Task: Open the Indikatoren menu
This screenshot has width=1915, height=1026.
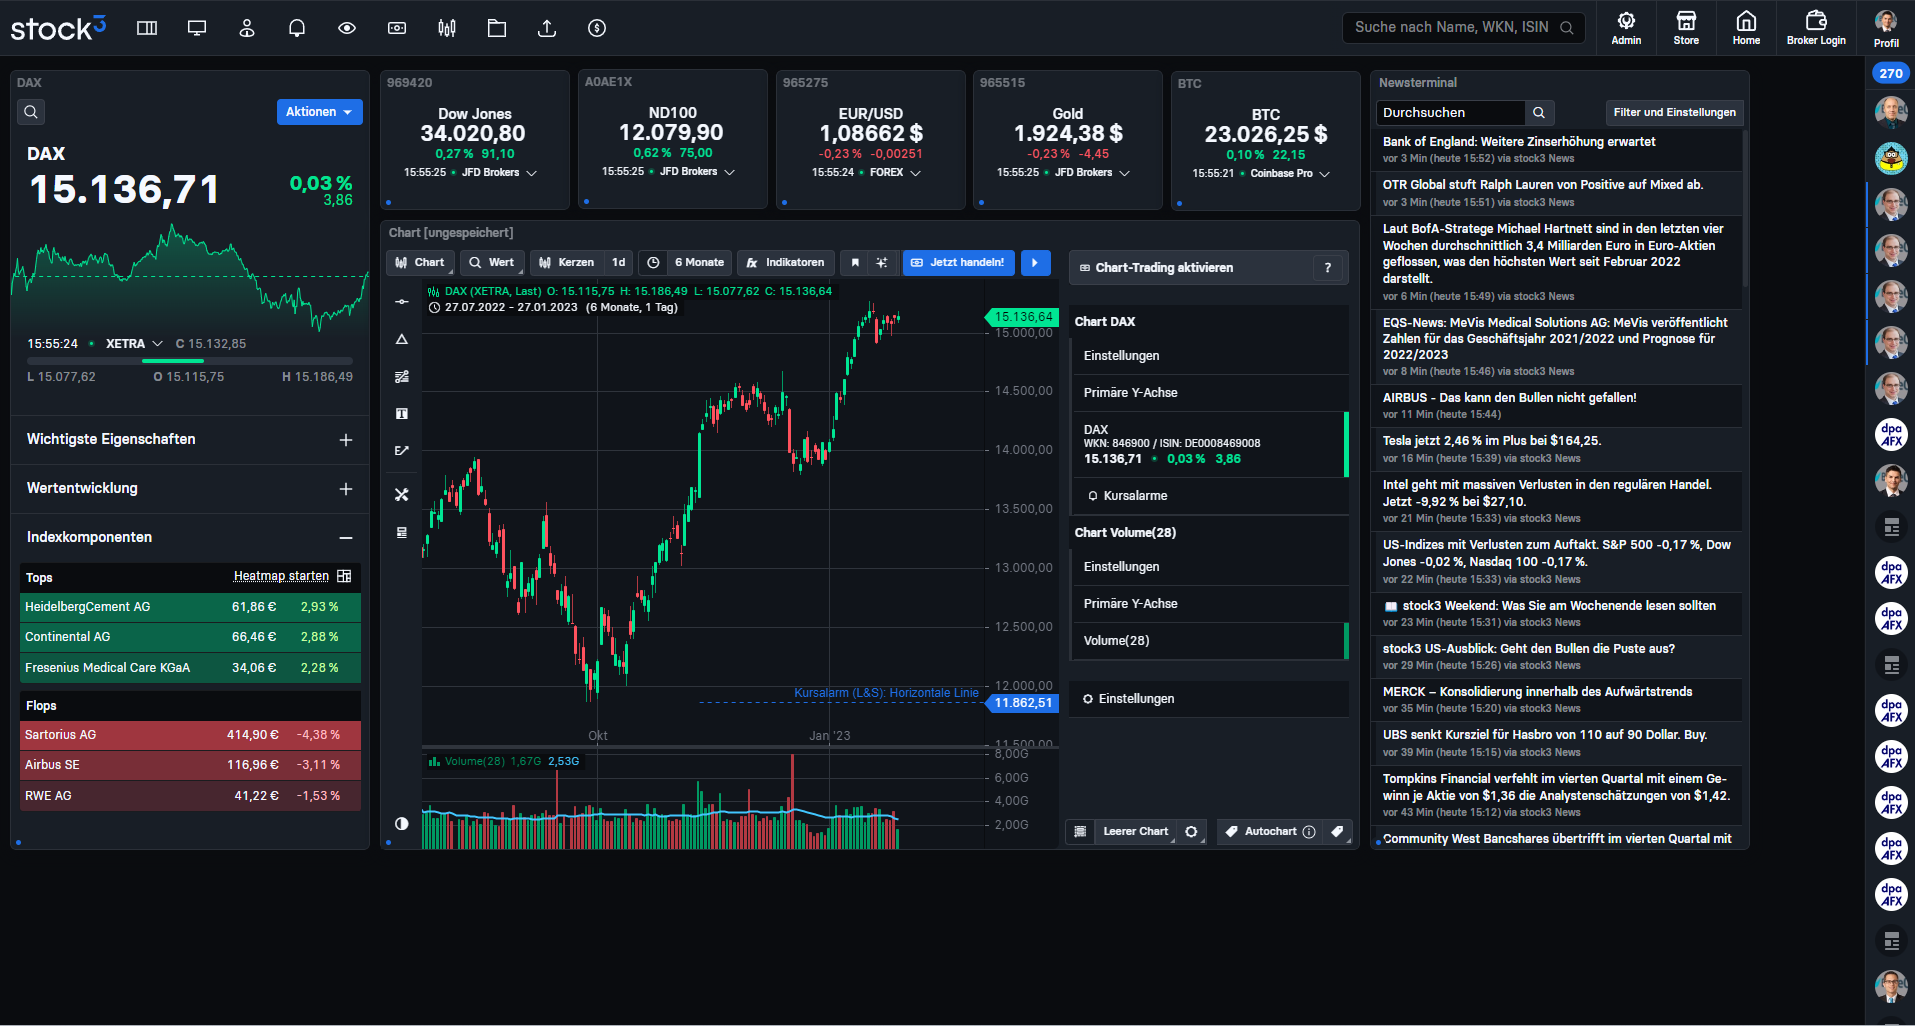Action: click(x=786, y=262)
